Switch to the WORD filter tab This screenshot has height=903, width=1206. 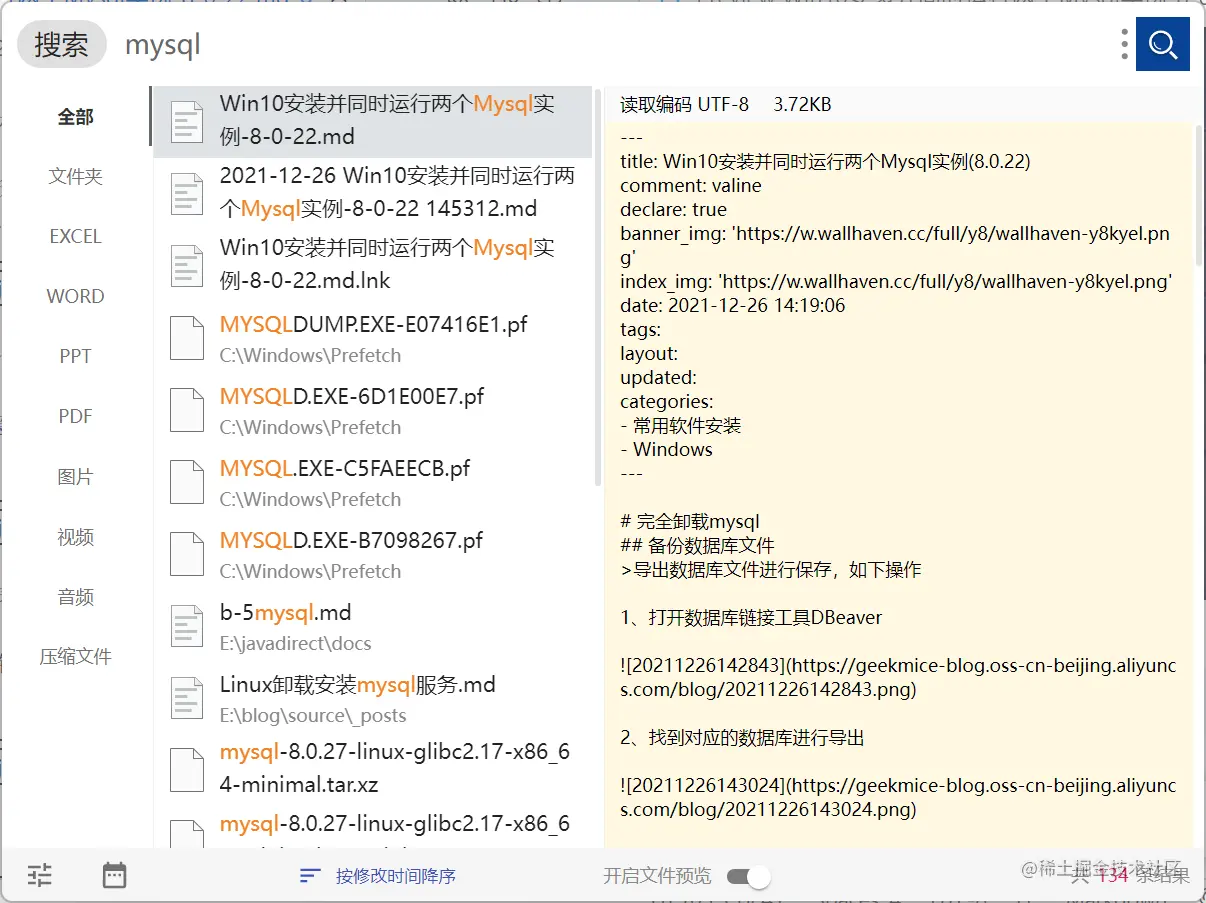(75, 297)
